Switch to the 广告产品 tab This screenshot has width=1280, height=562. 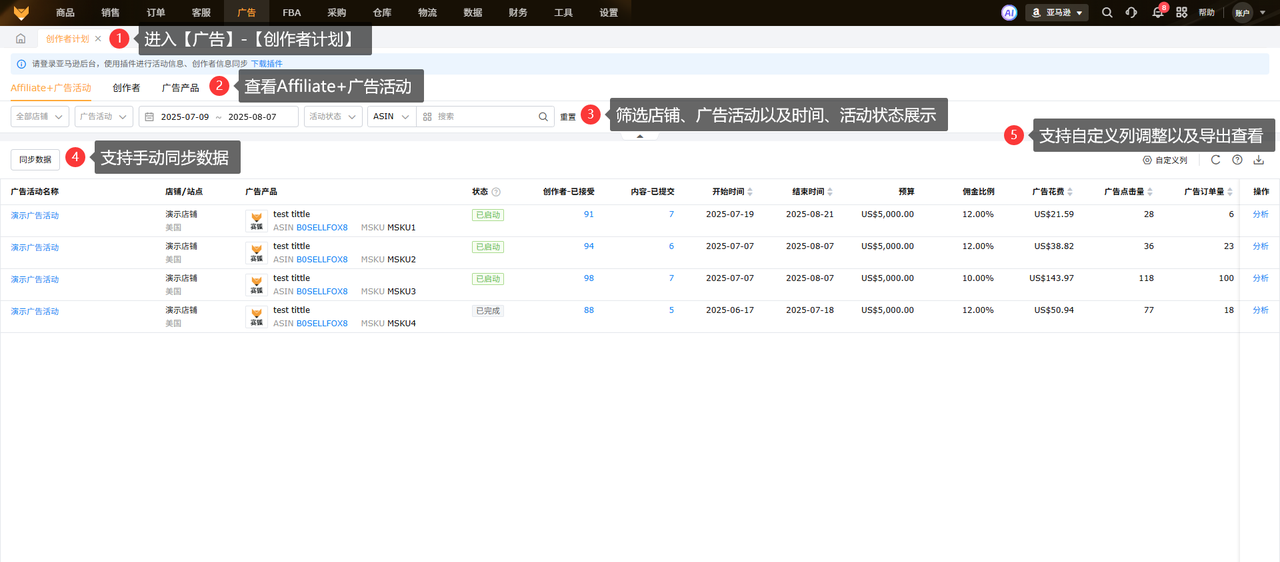tap(180, 87)
